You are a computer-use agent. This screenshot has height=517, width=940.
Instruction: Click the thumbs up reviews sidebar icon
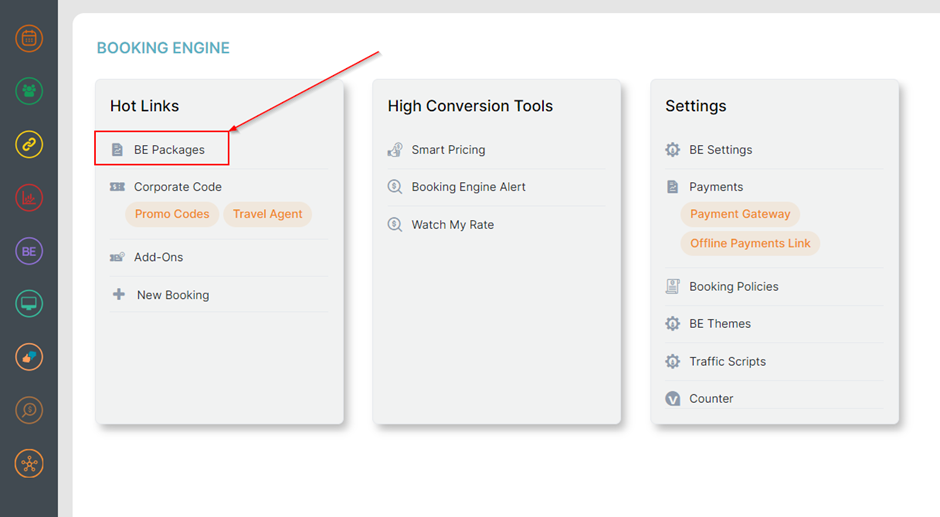pyautogui.click(x=29, y=357)
